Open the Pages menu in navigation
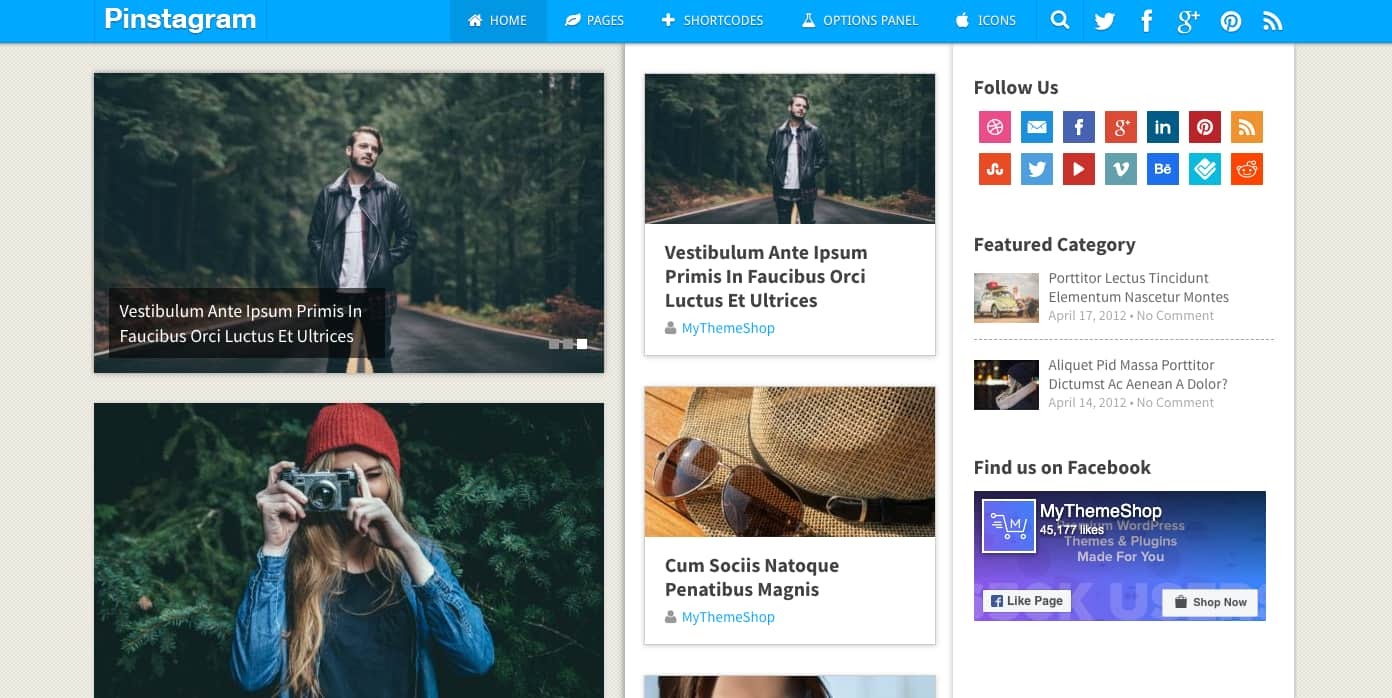 594,20
